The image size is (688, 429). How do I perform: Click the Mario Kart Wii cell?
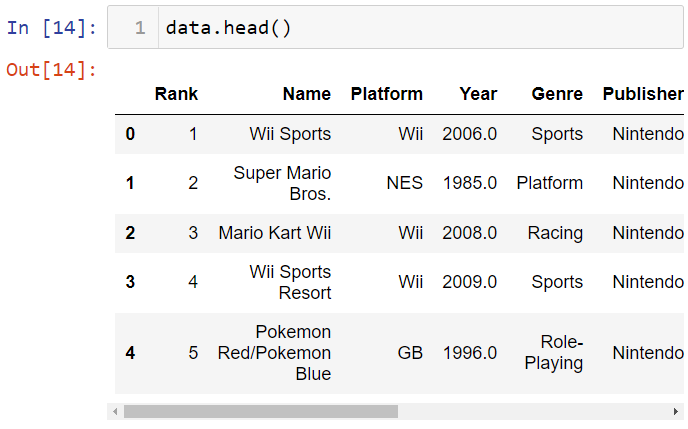pos(275,233)
